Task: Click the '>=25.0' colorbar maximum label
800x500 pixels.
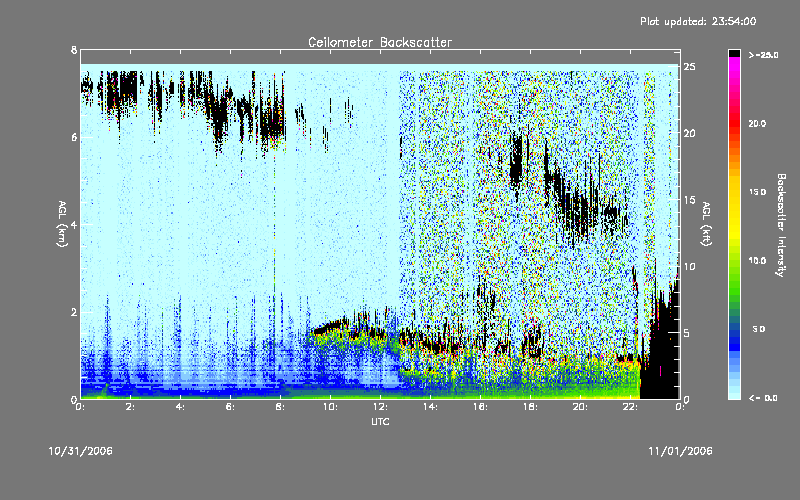Action: [763, 55]
